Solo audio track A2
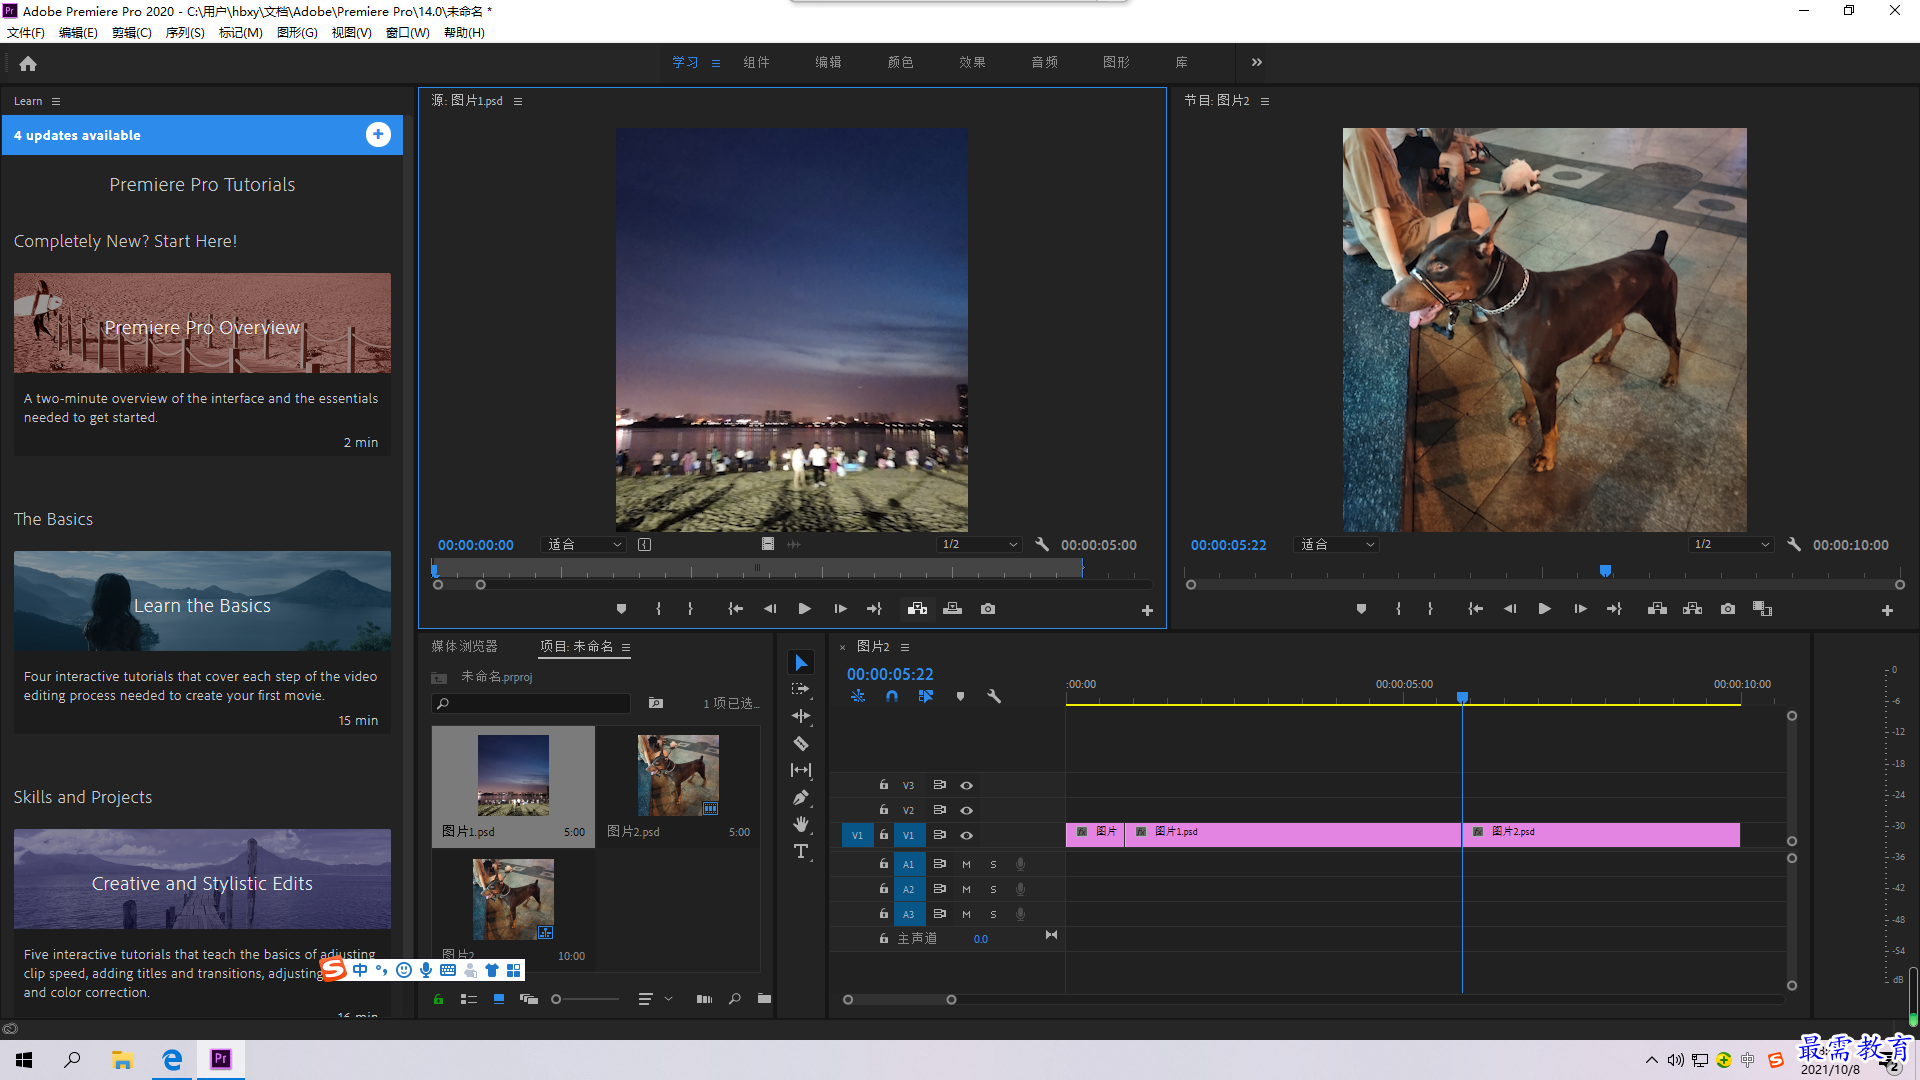 [993, 889]
